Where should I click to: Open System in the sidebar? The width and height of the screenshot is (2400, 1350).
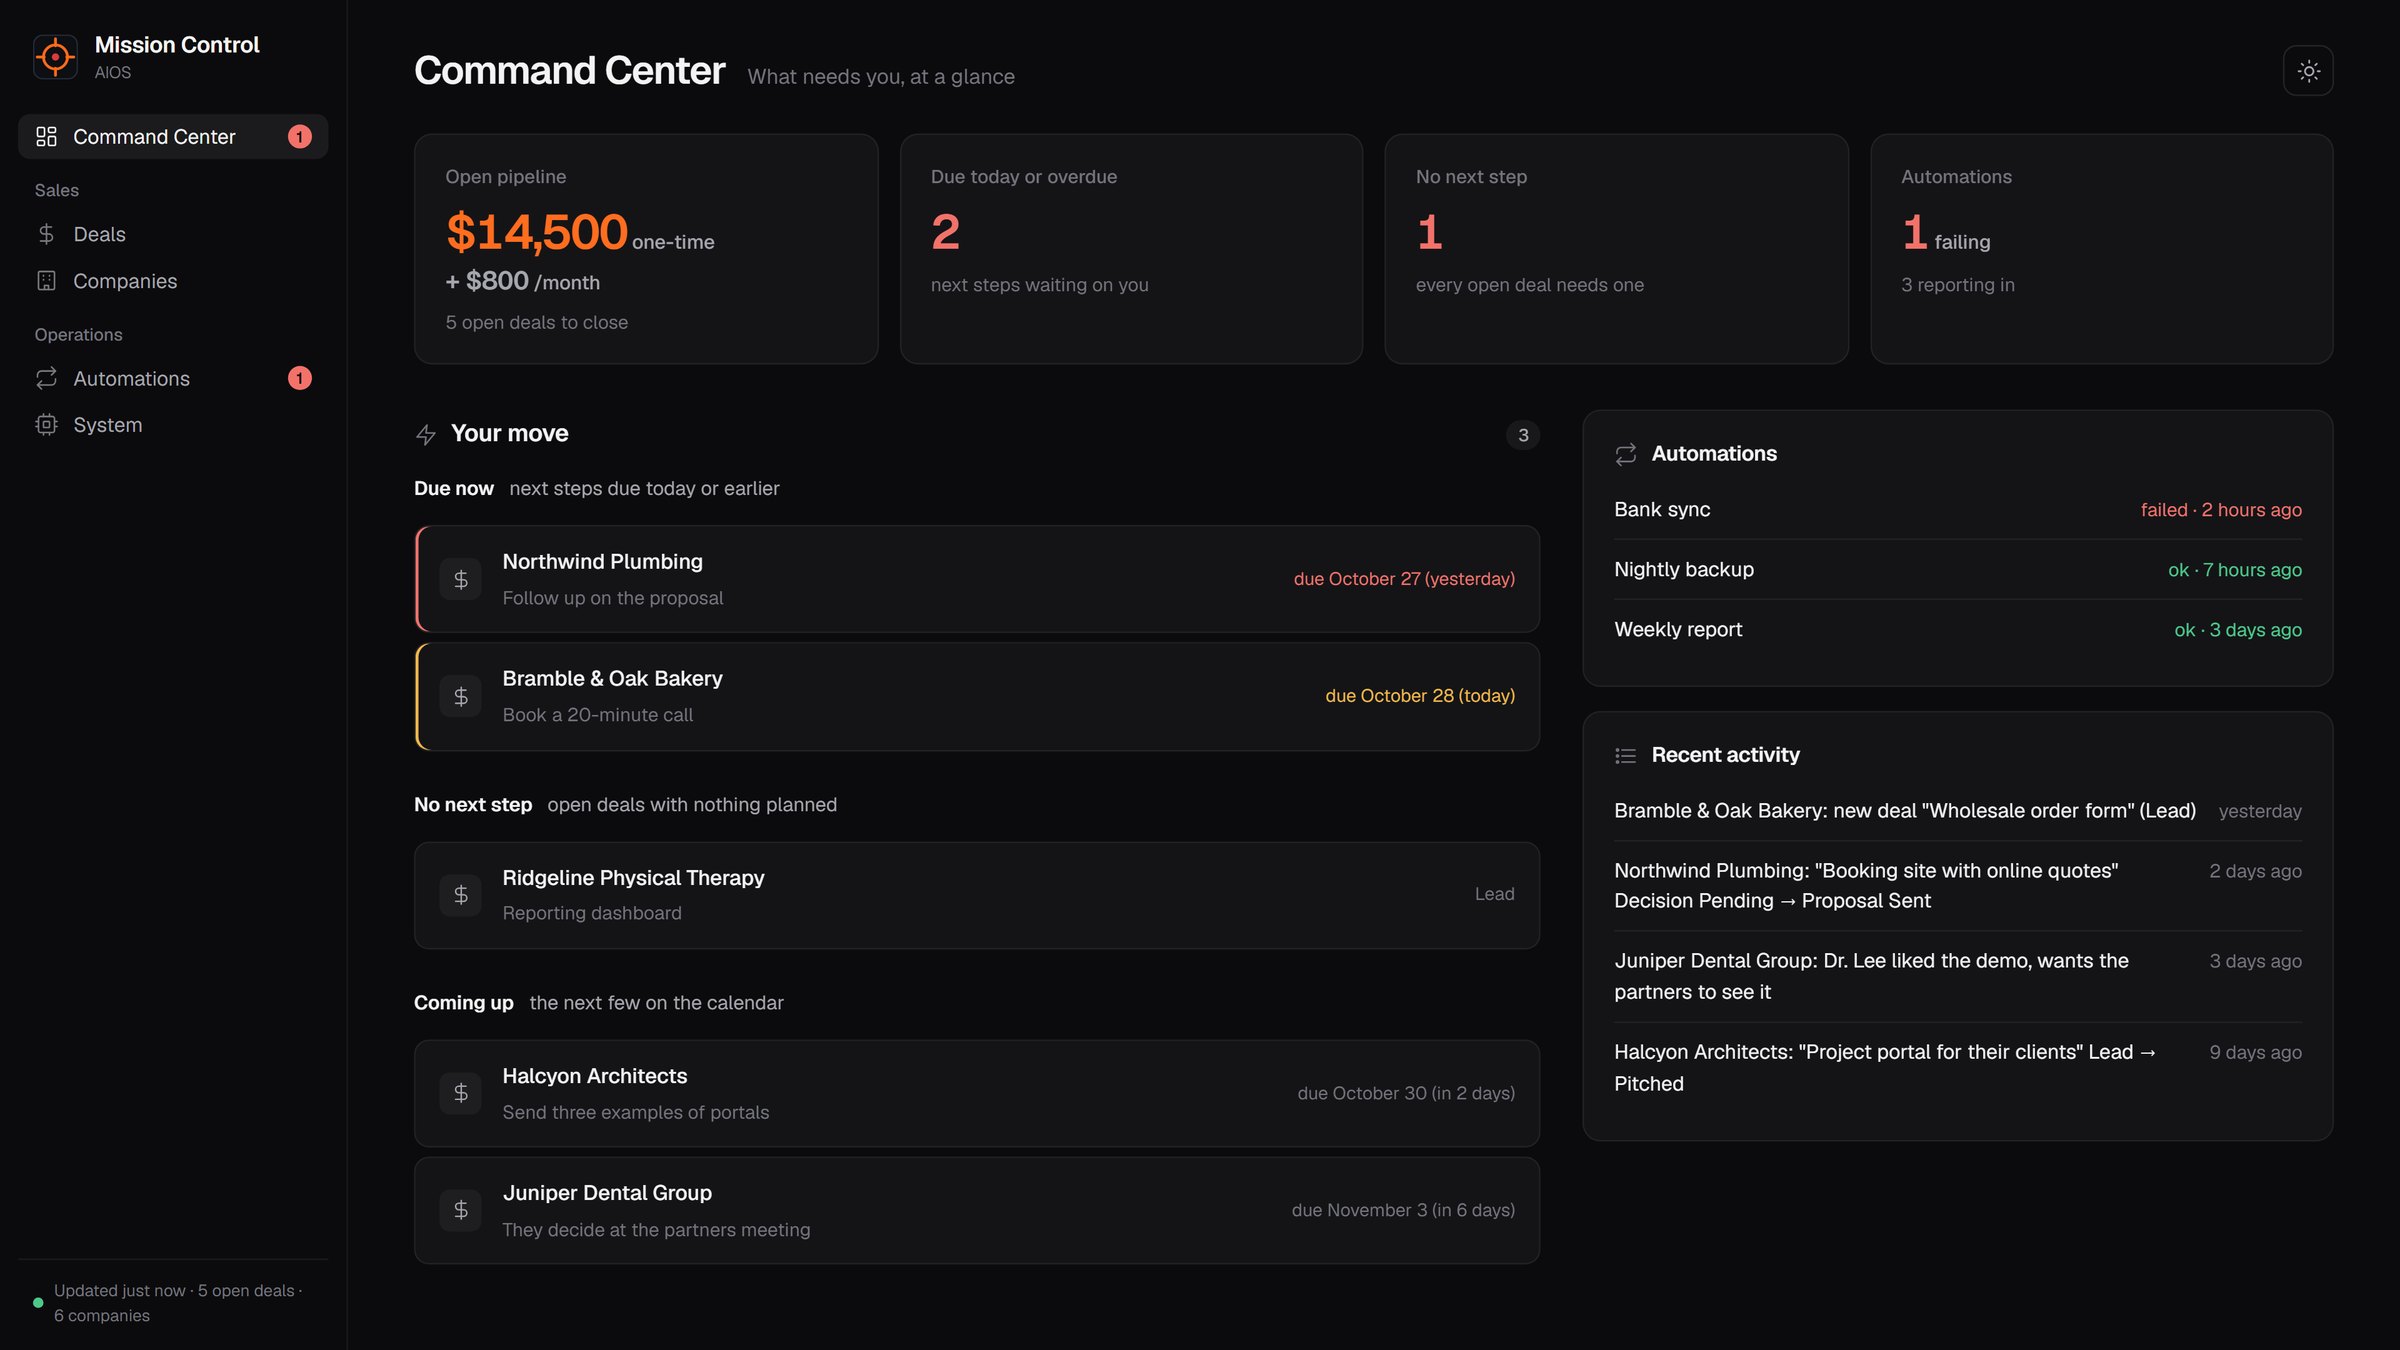173,425
